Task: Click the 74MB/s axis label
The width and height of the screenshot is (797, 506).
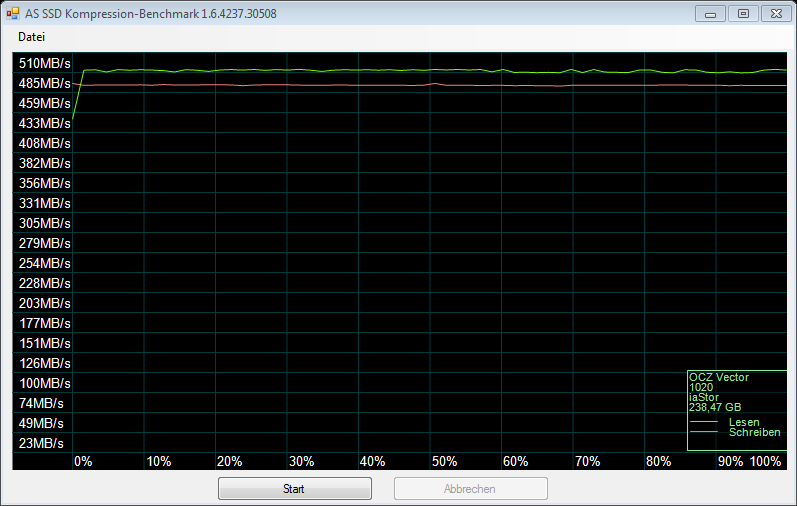Action: point(41,404)
